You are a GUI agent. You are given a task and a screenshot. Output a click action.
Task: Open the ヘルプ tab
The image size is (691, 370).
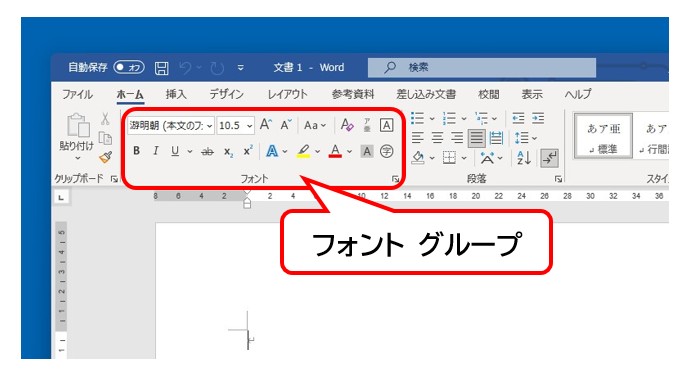[578, 94]
